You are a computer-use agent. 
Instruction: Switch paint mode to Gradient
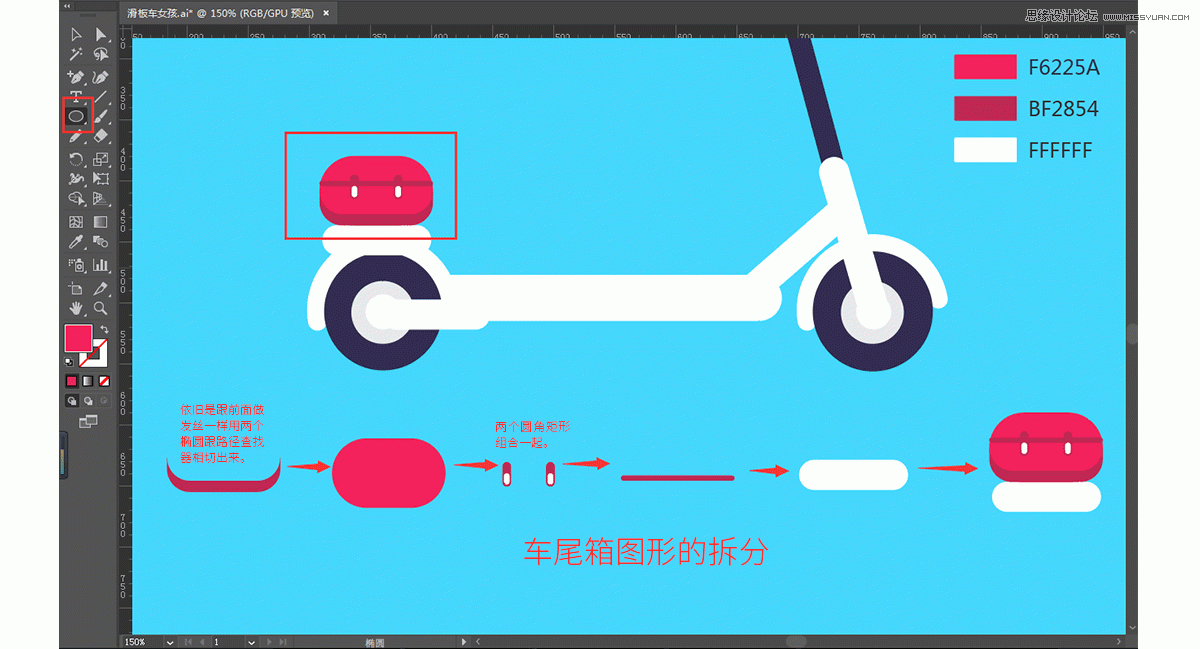coord(87,381)
